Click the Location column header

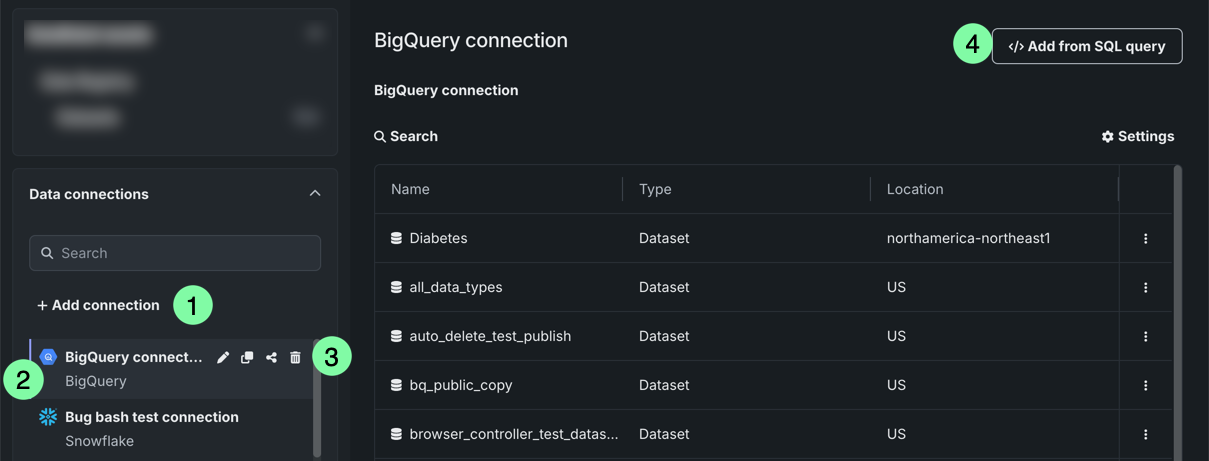[915, 189]
